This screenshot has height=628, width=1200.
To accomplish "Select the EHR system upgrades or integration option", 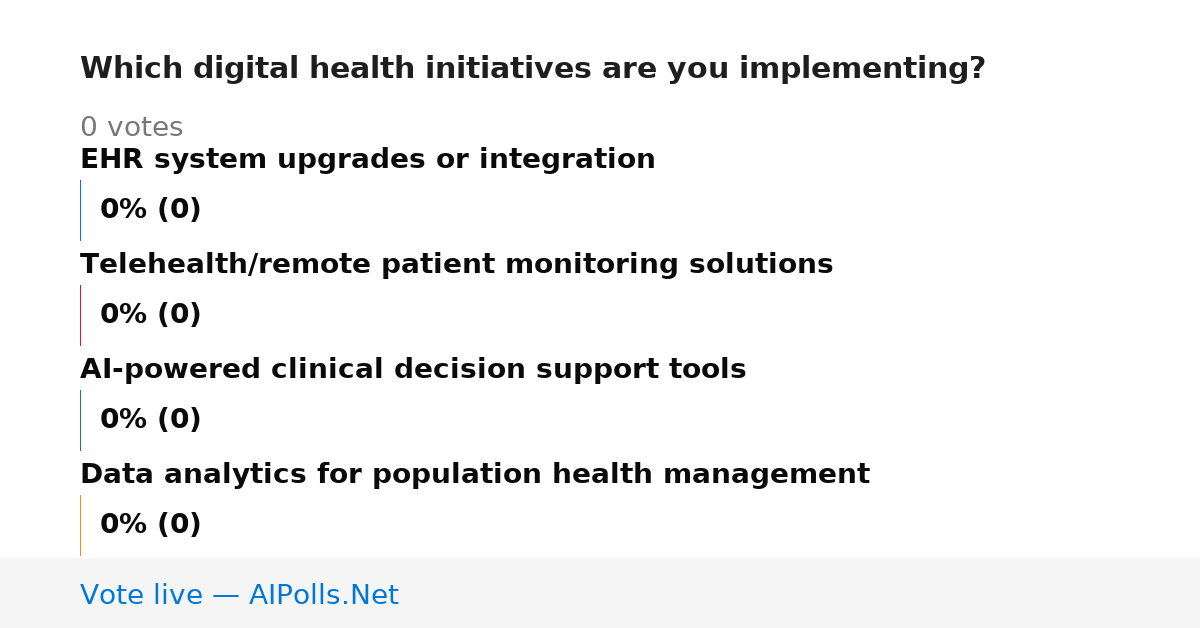I will (x=368, y=160).
